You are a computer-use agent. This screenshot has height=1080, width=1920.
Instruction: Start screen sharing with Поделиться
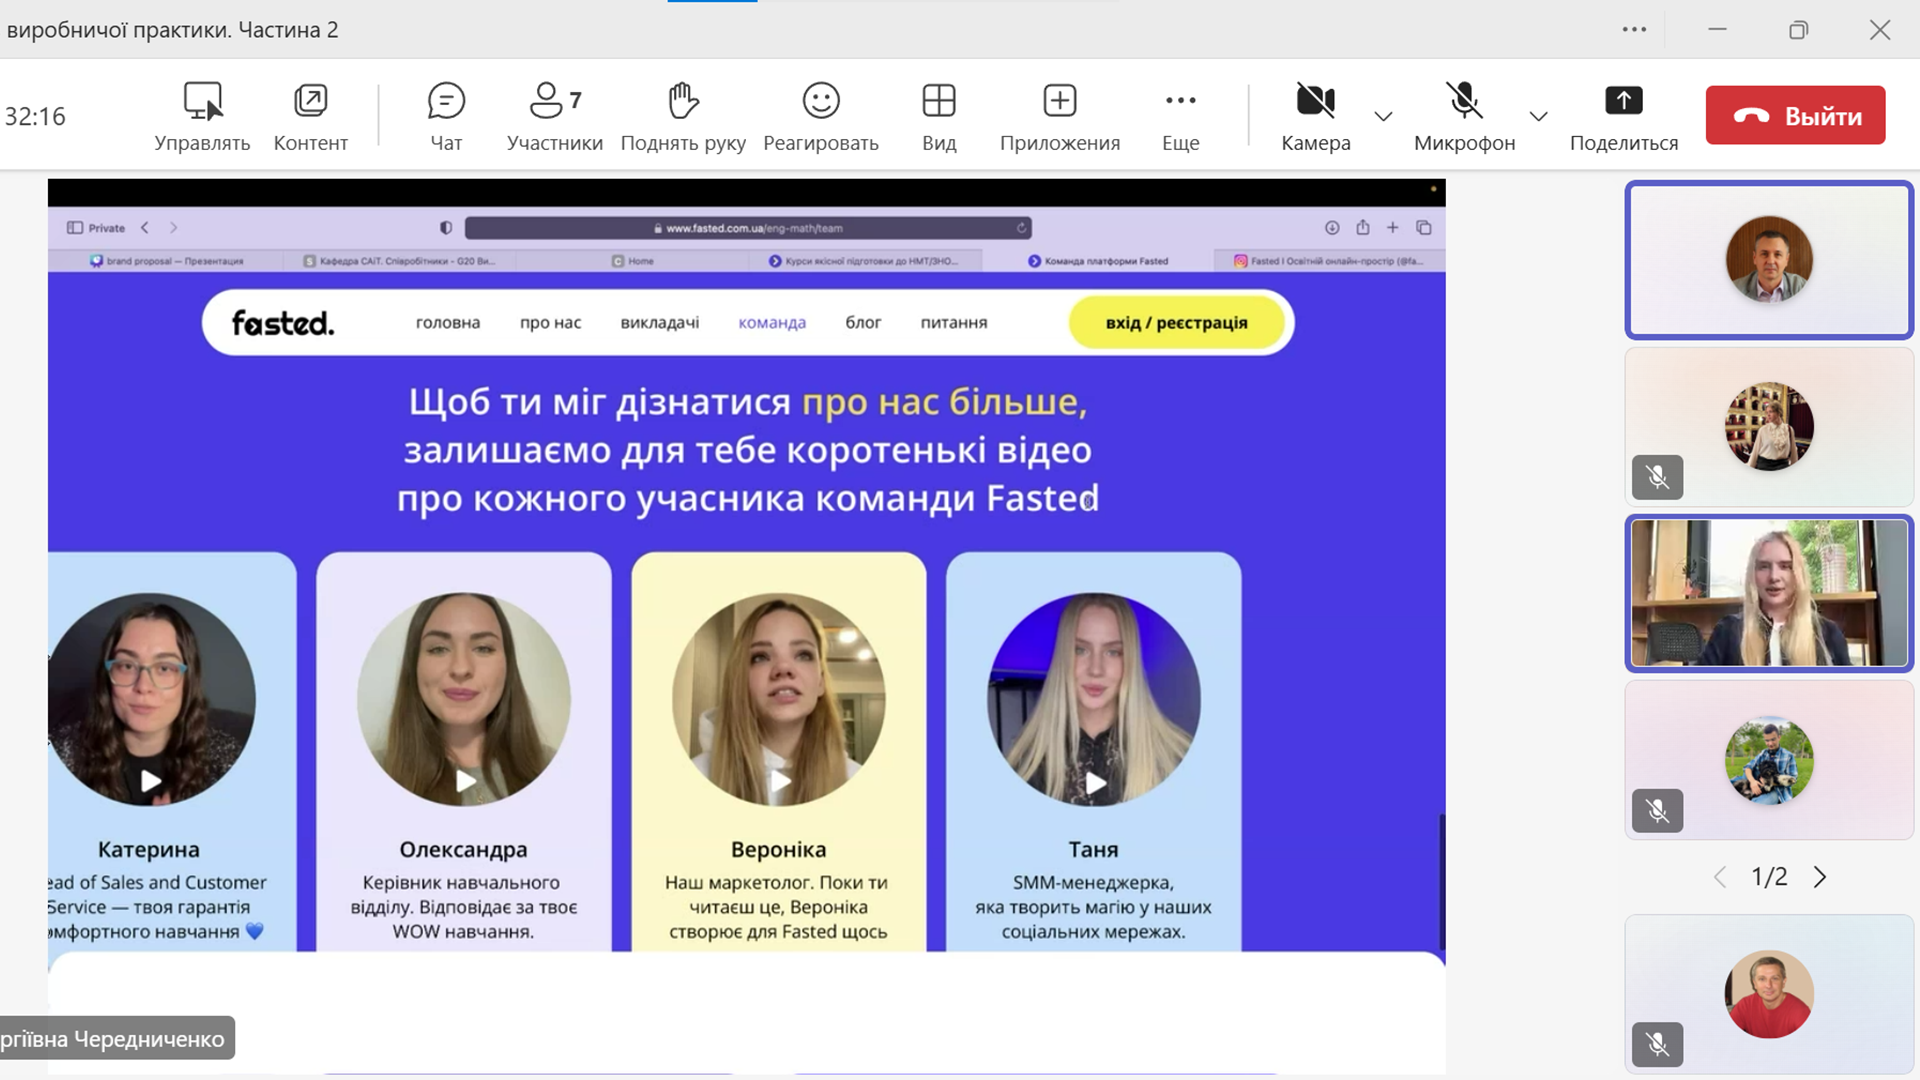pos(1624,117)
